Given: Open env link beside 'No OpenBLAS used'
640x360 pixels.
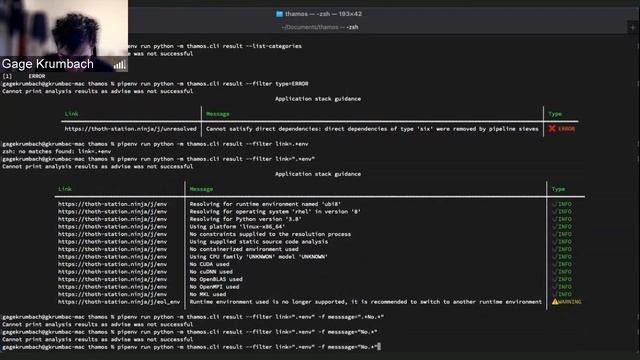Looking at the screenshot, I should tap(112, 280).
